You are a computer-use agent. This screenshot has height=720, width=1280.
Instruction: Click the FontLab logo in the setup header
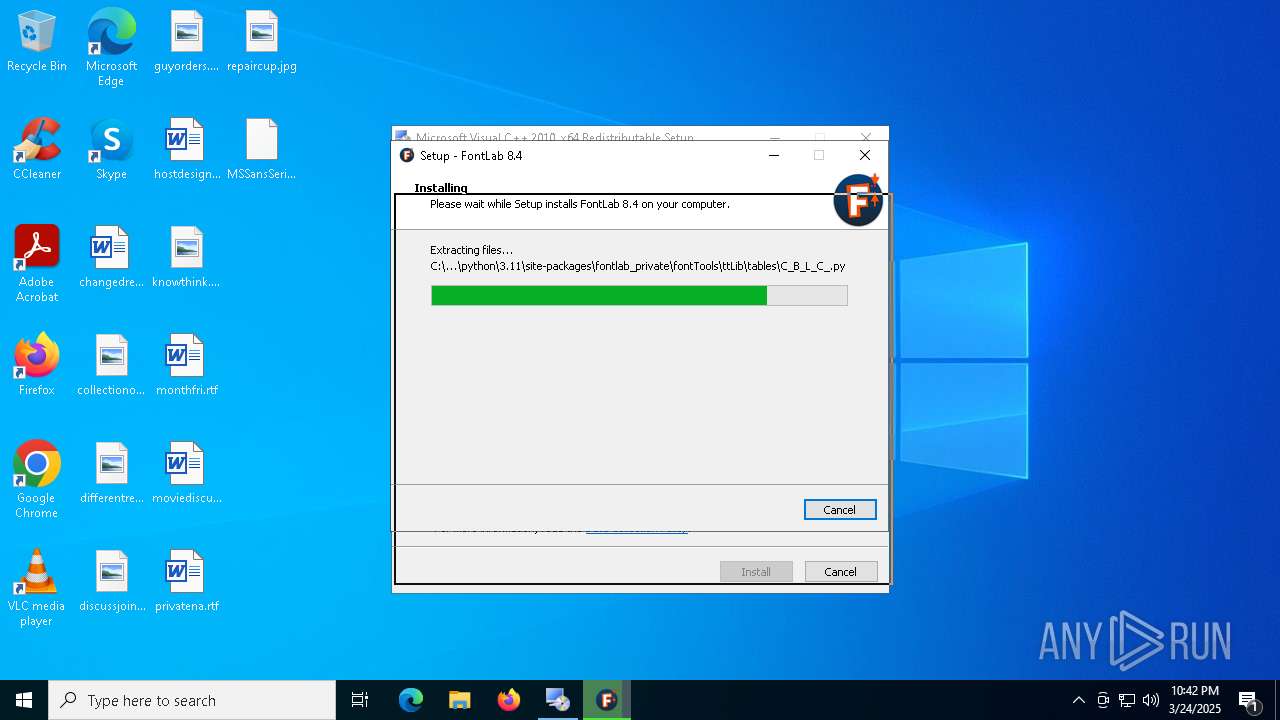pyautogui.click(x=858, y=200)
